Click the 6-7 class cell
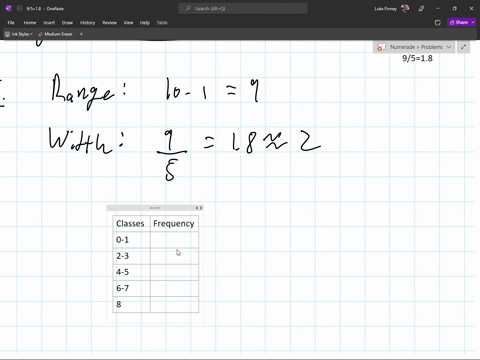480x360 pixels. (x=131, y=288)
